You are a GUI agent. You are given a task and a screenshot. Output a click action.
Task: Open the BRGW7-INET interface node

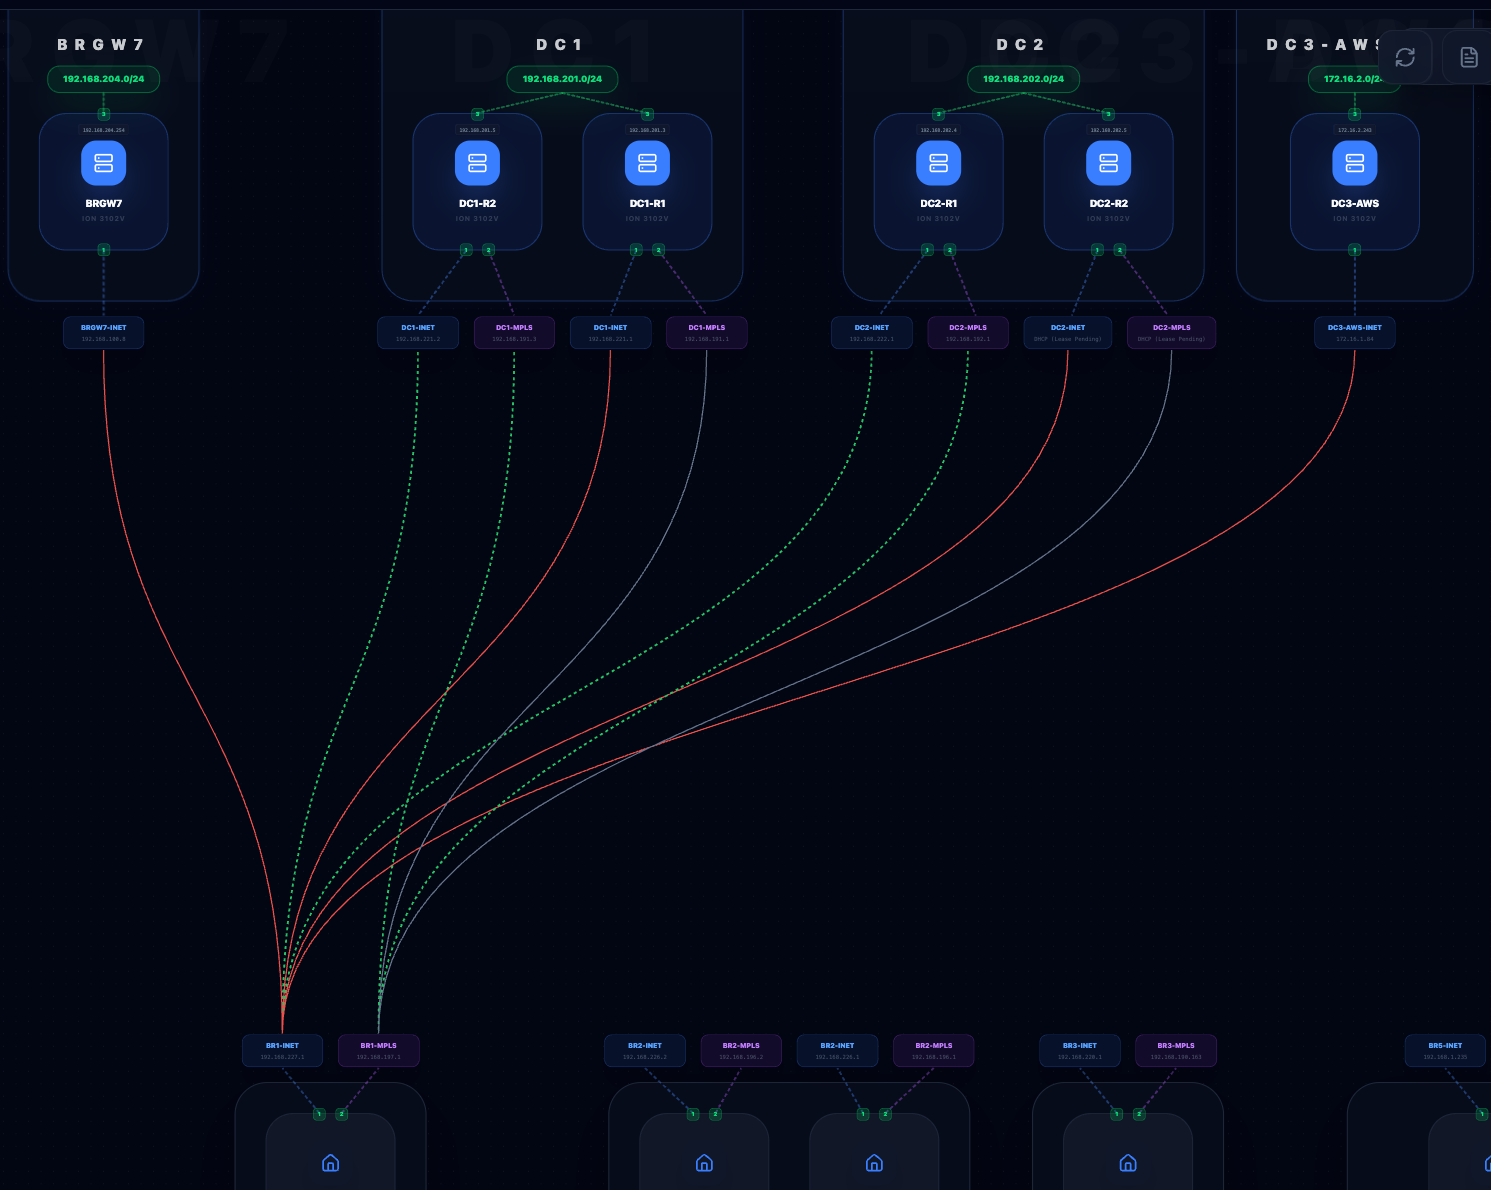pyautogui.click(x=103, y=332)
